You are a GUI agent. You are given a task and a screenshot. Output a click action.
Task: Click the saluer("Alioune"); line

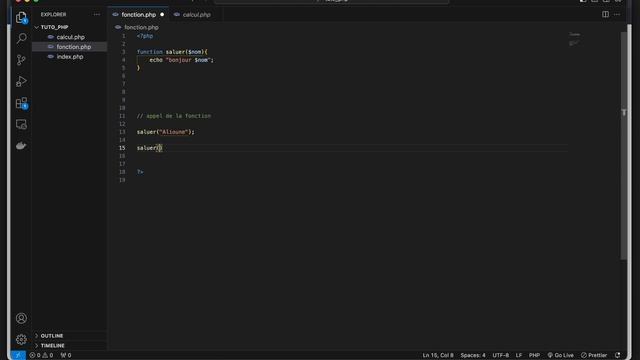[x=165, y=132]
